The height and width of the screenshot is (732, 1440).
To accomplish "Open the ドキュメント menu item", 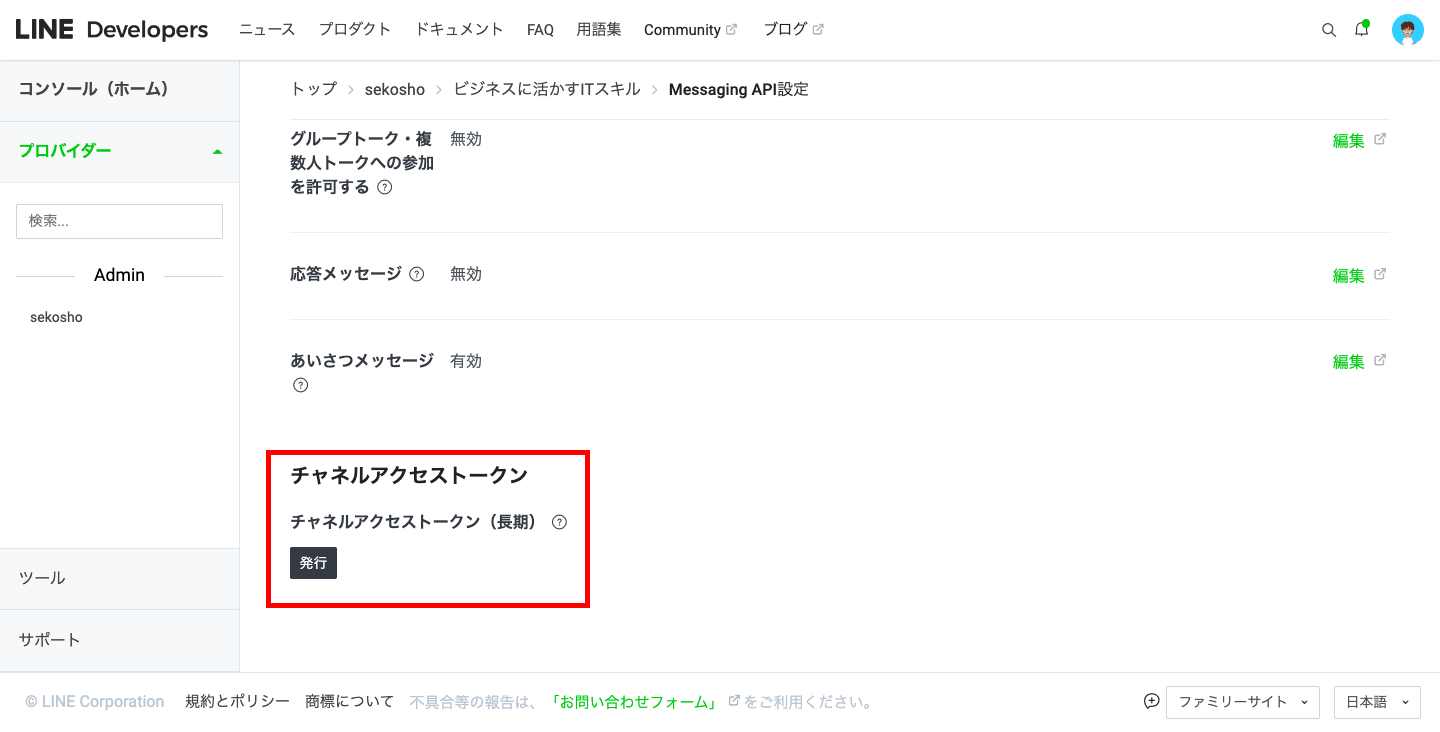I will click(x=459, y=29).
